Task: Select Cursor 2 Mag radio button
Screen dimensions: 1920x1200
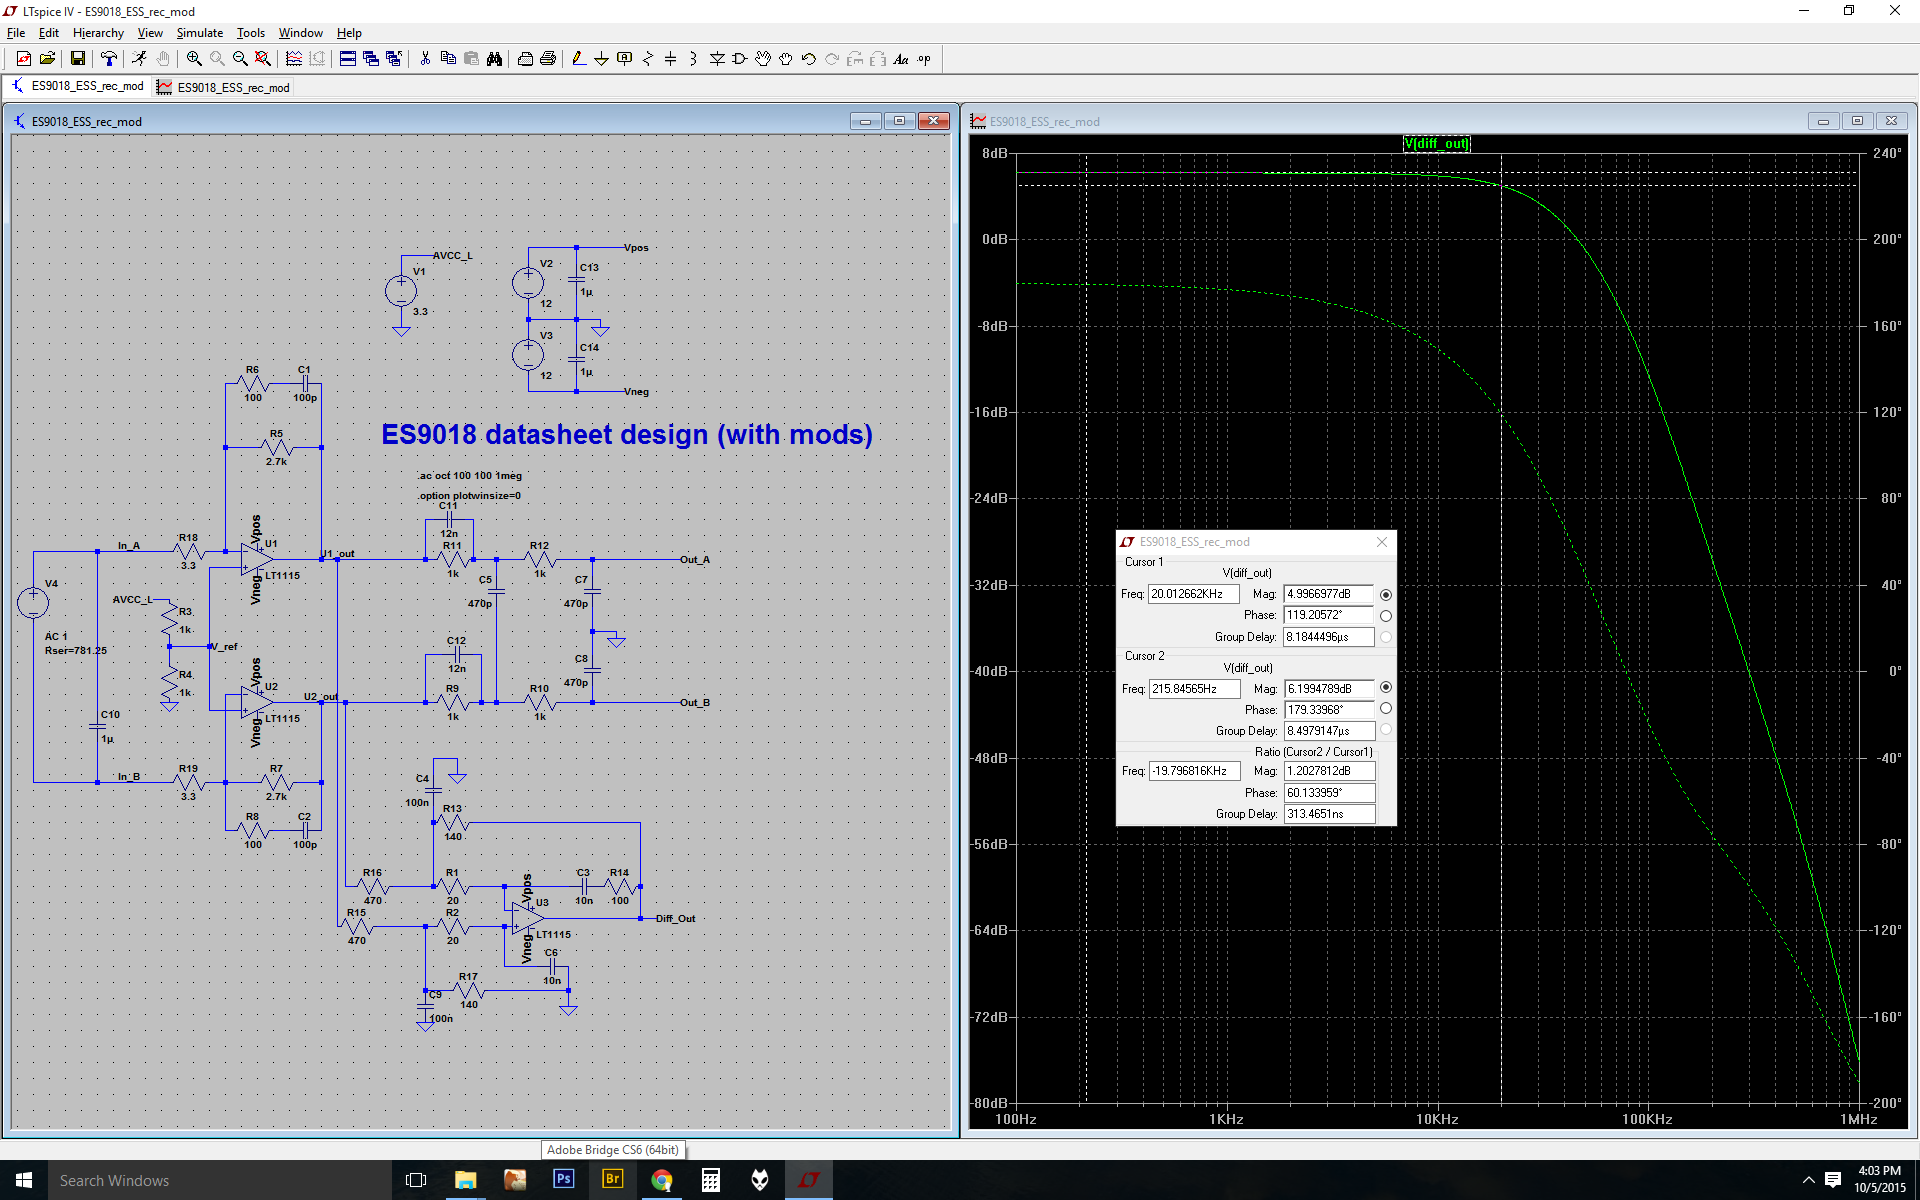Action: point(1386,688)
